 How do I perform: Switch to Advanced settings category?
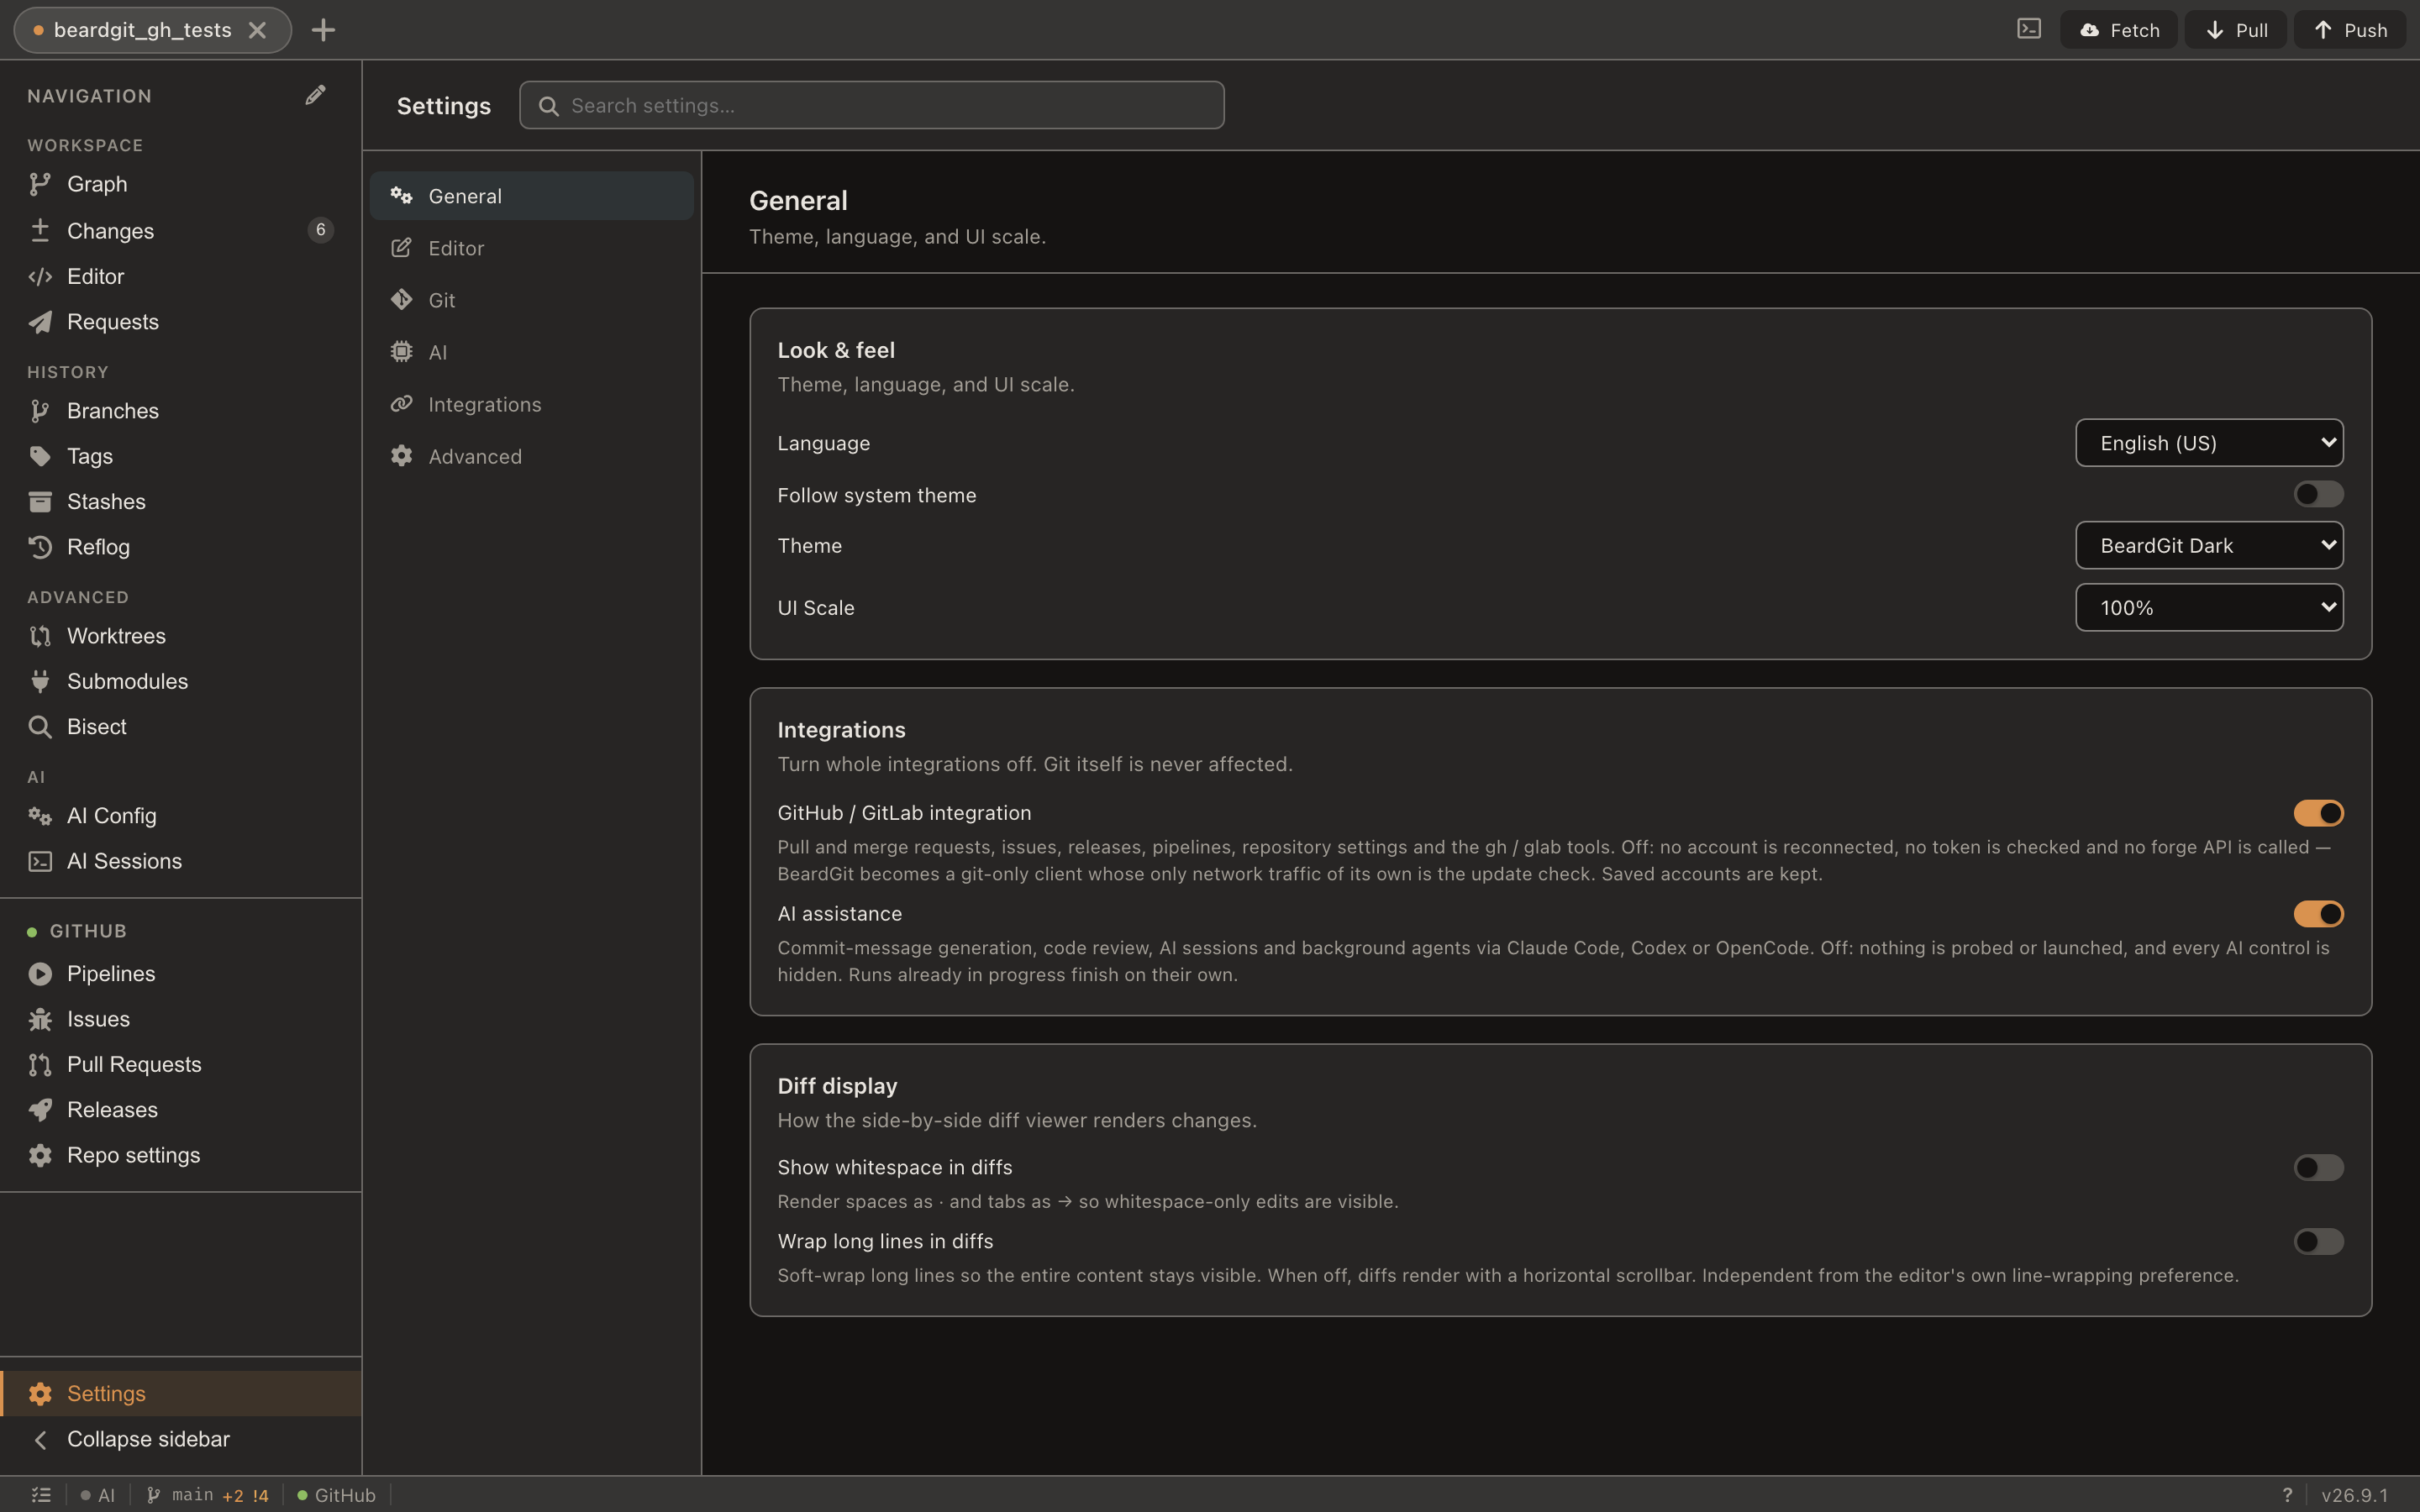(532, 456)
